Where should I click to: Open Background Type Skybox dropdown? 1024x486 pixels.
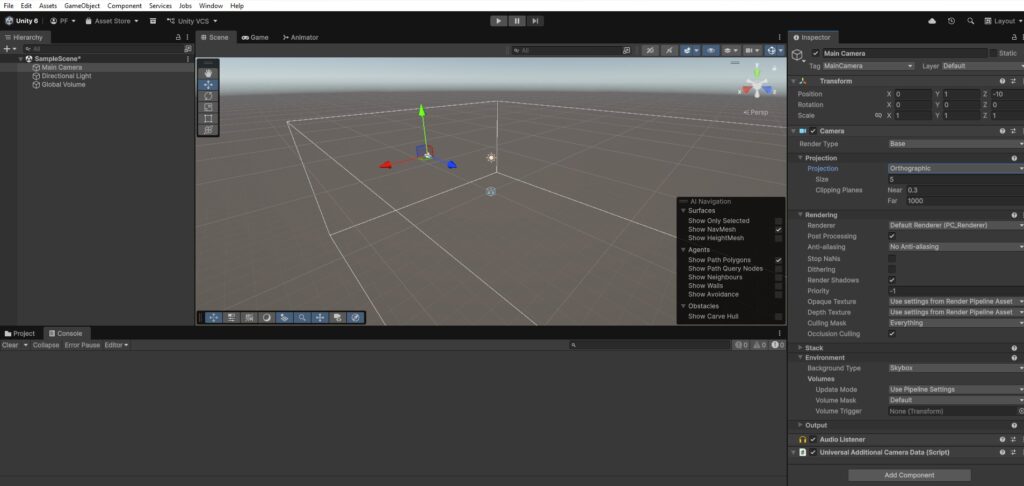(956, 368)
